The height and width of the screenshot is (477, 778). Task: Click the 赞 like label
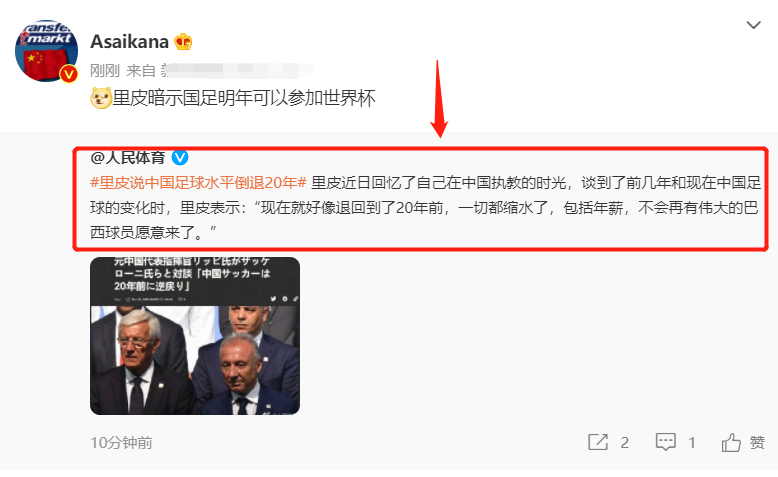tap(757, 442)
